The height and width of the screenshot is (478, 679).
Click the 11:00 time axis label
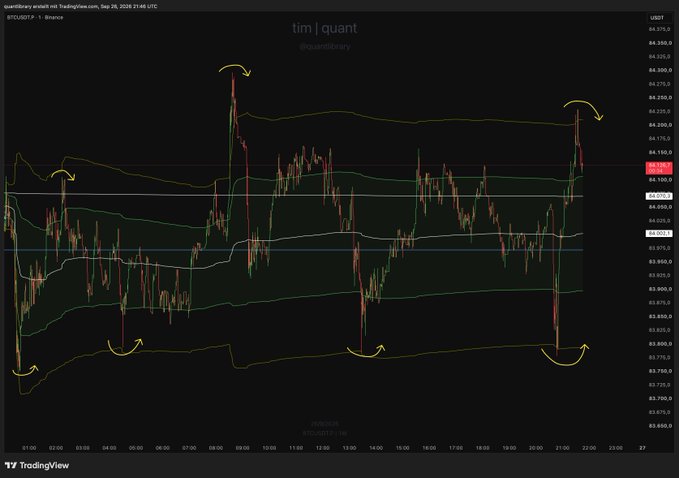point(296,448)
